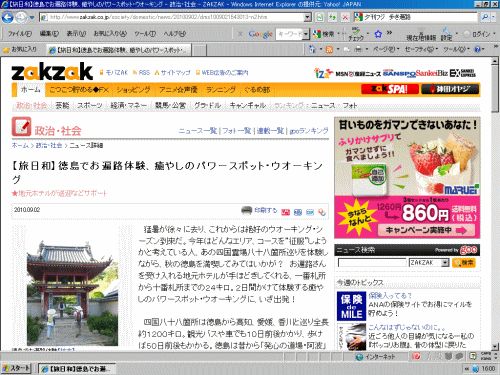Click the magnifier search icon in the browser search box

(485, 17)
